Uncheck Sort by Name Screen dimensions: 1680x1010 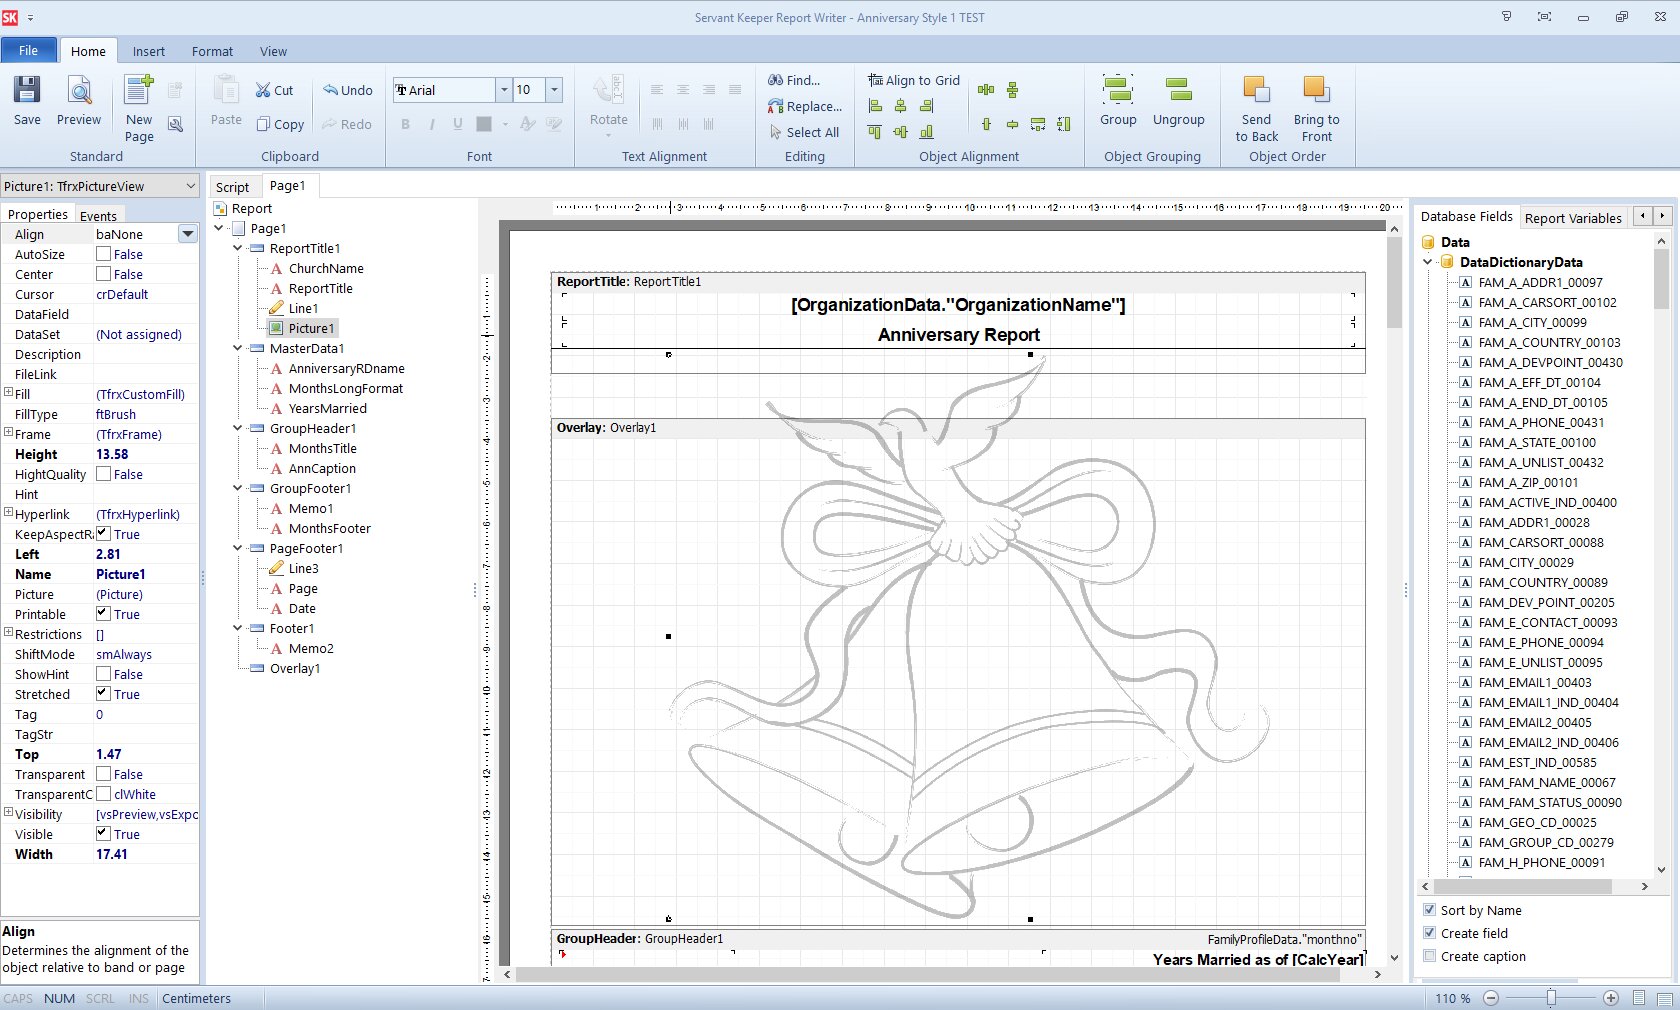[x=1430, y=910]
